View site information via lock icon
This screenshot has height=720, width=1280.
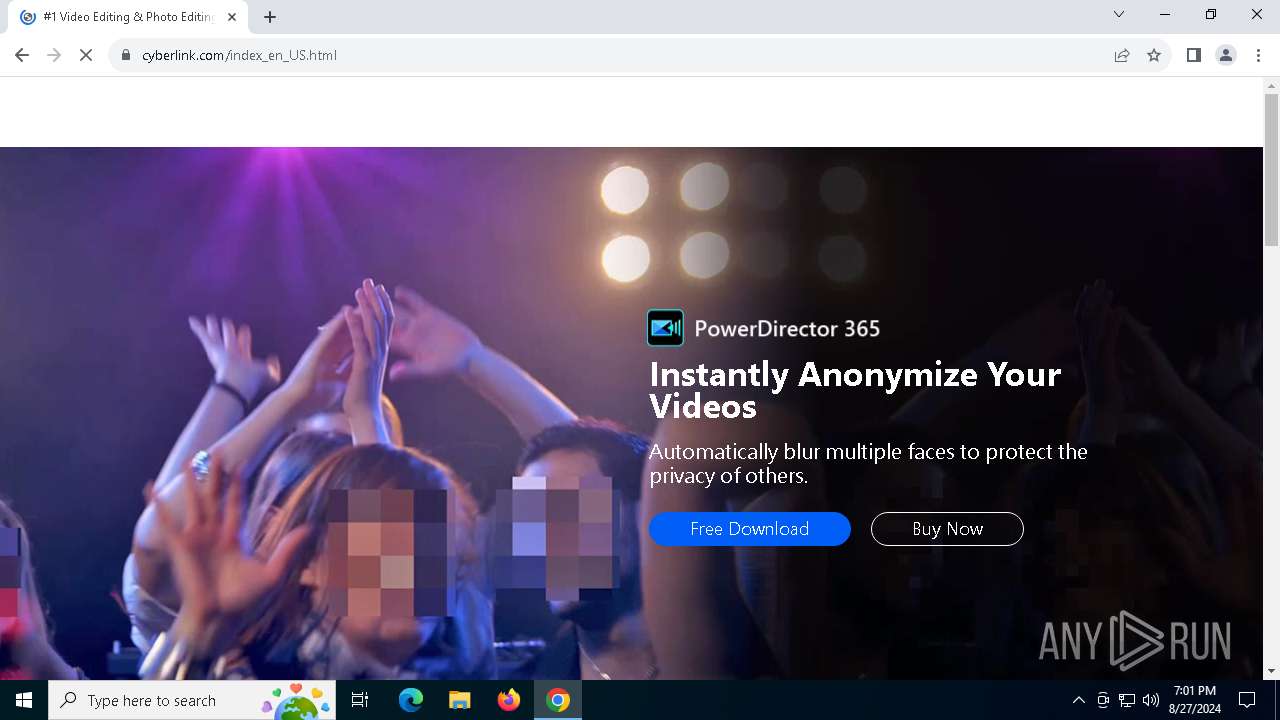[x=126, y=55]
